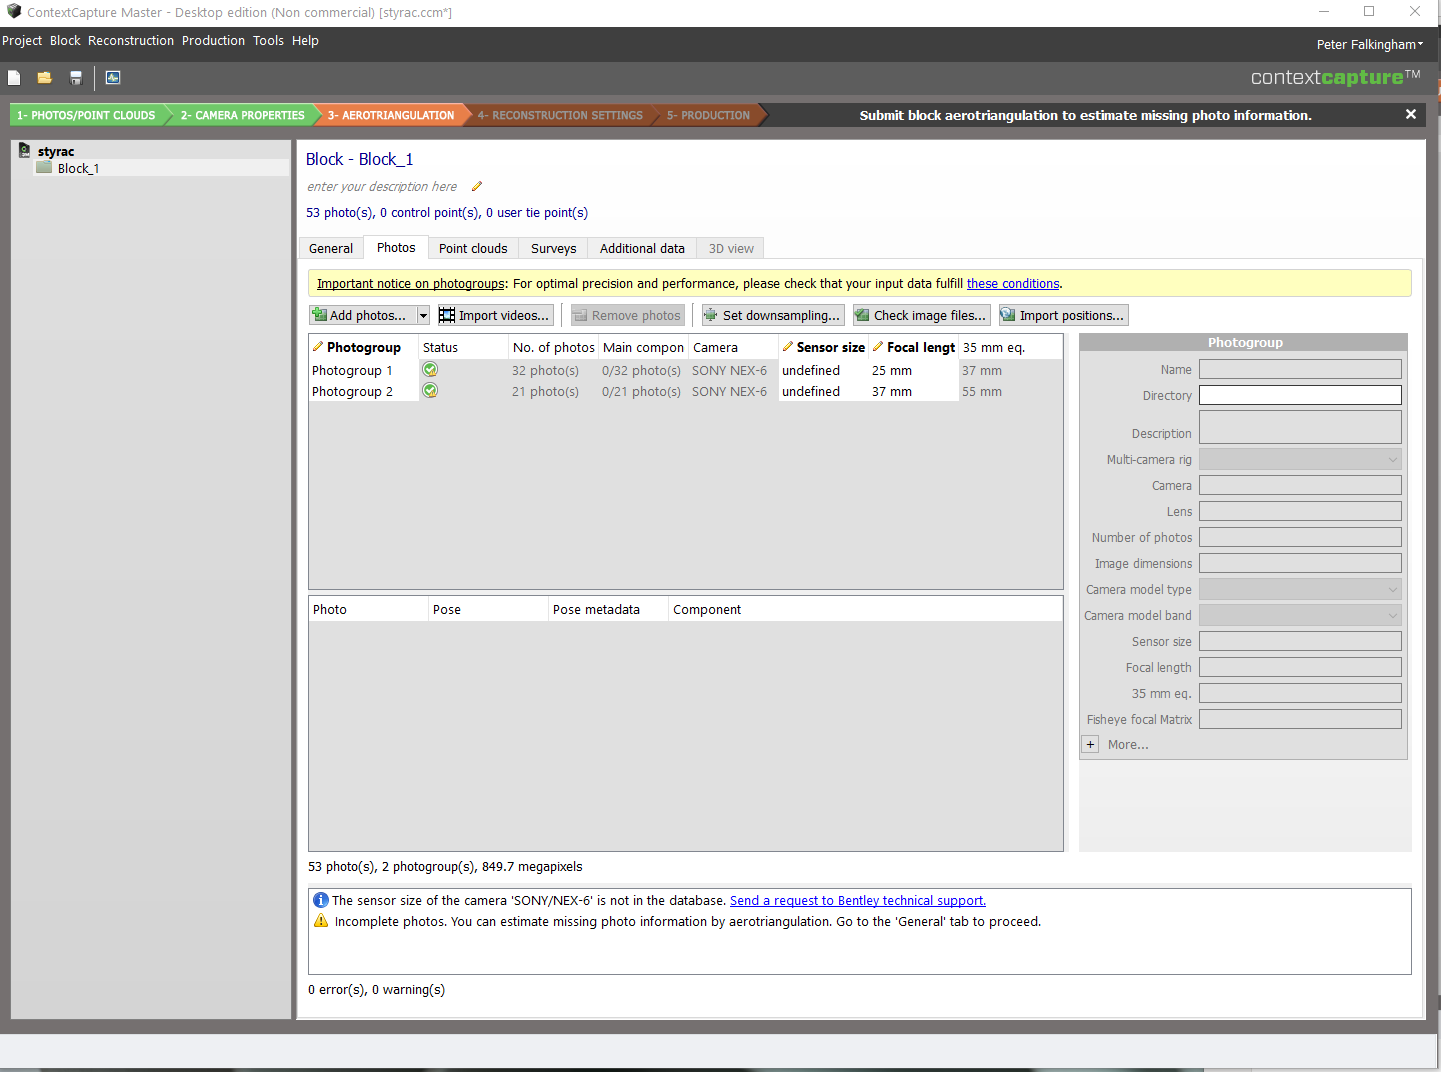This screenshot has height=1072, width=1441.
Task: Select Block_1 in the project tree
Action: click(78, 169)
